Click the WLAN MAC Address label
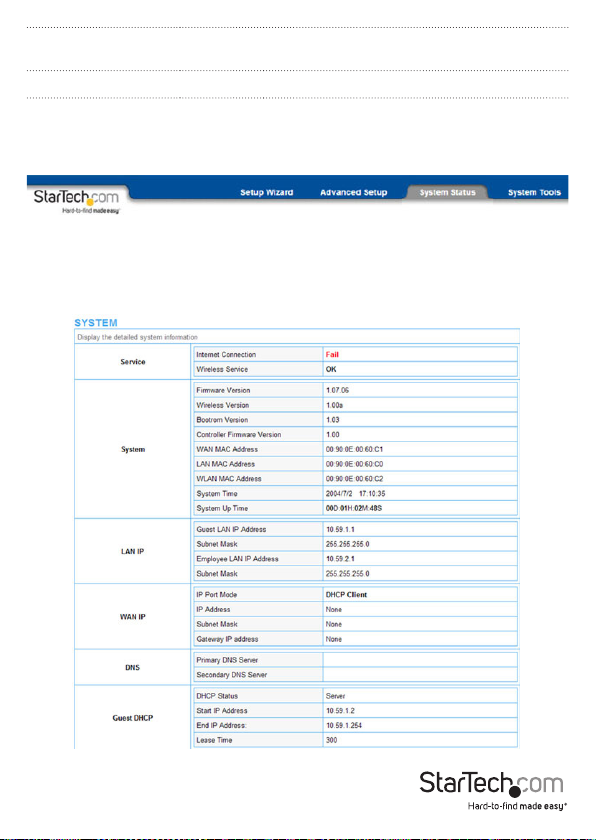The image size is (596, 840). coord(229,478)
